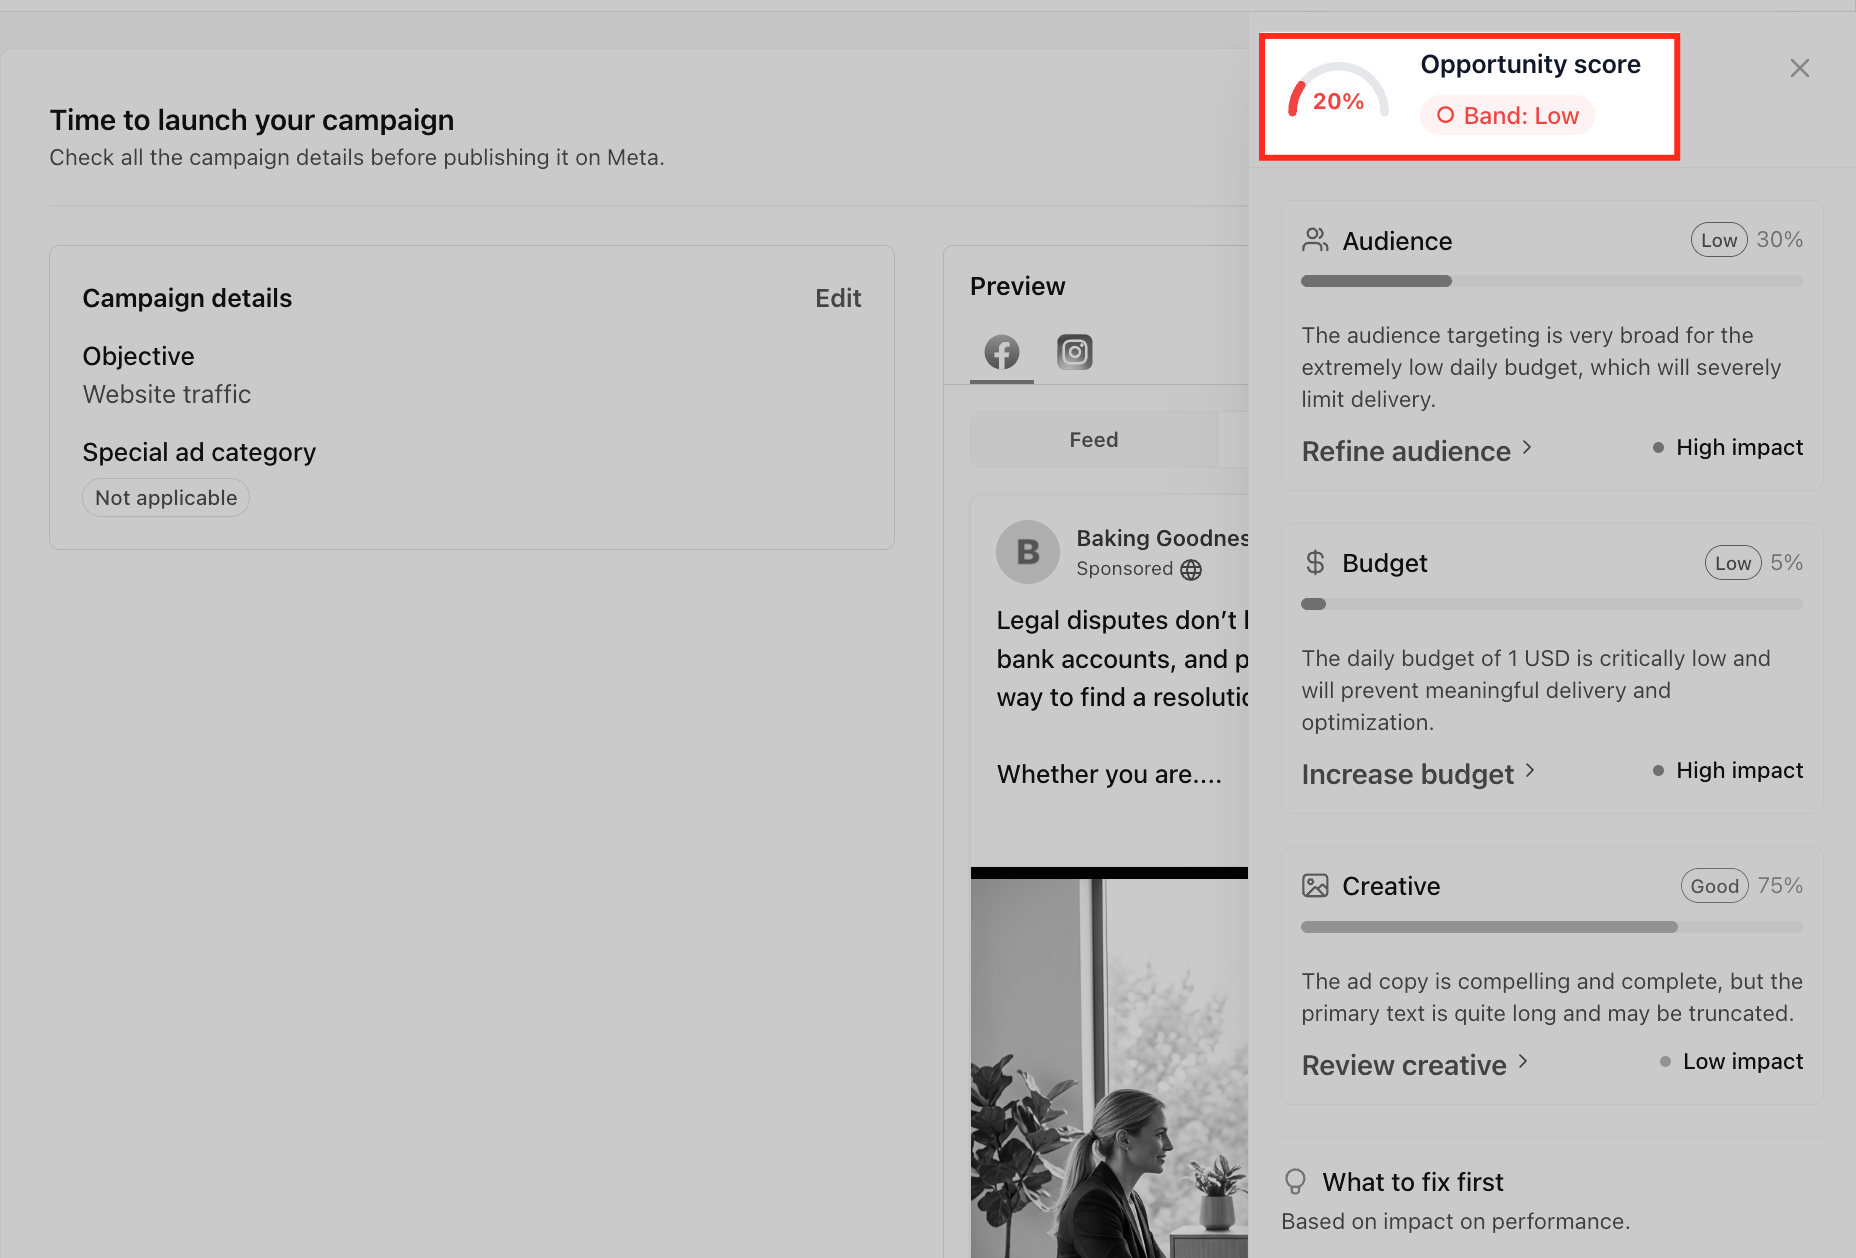Switch preview to the Facebook icon tab
The width and height of the screenshot is (1856, 1258).
pos(1002,352)
